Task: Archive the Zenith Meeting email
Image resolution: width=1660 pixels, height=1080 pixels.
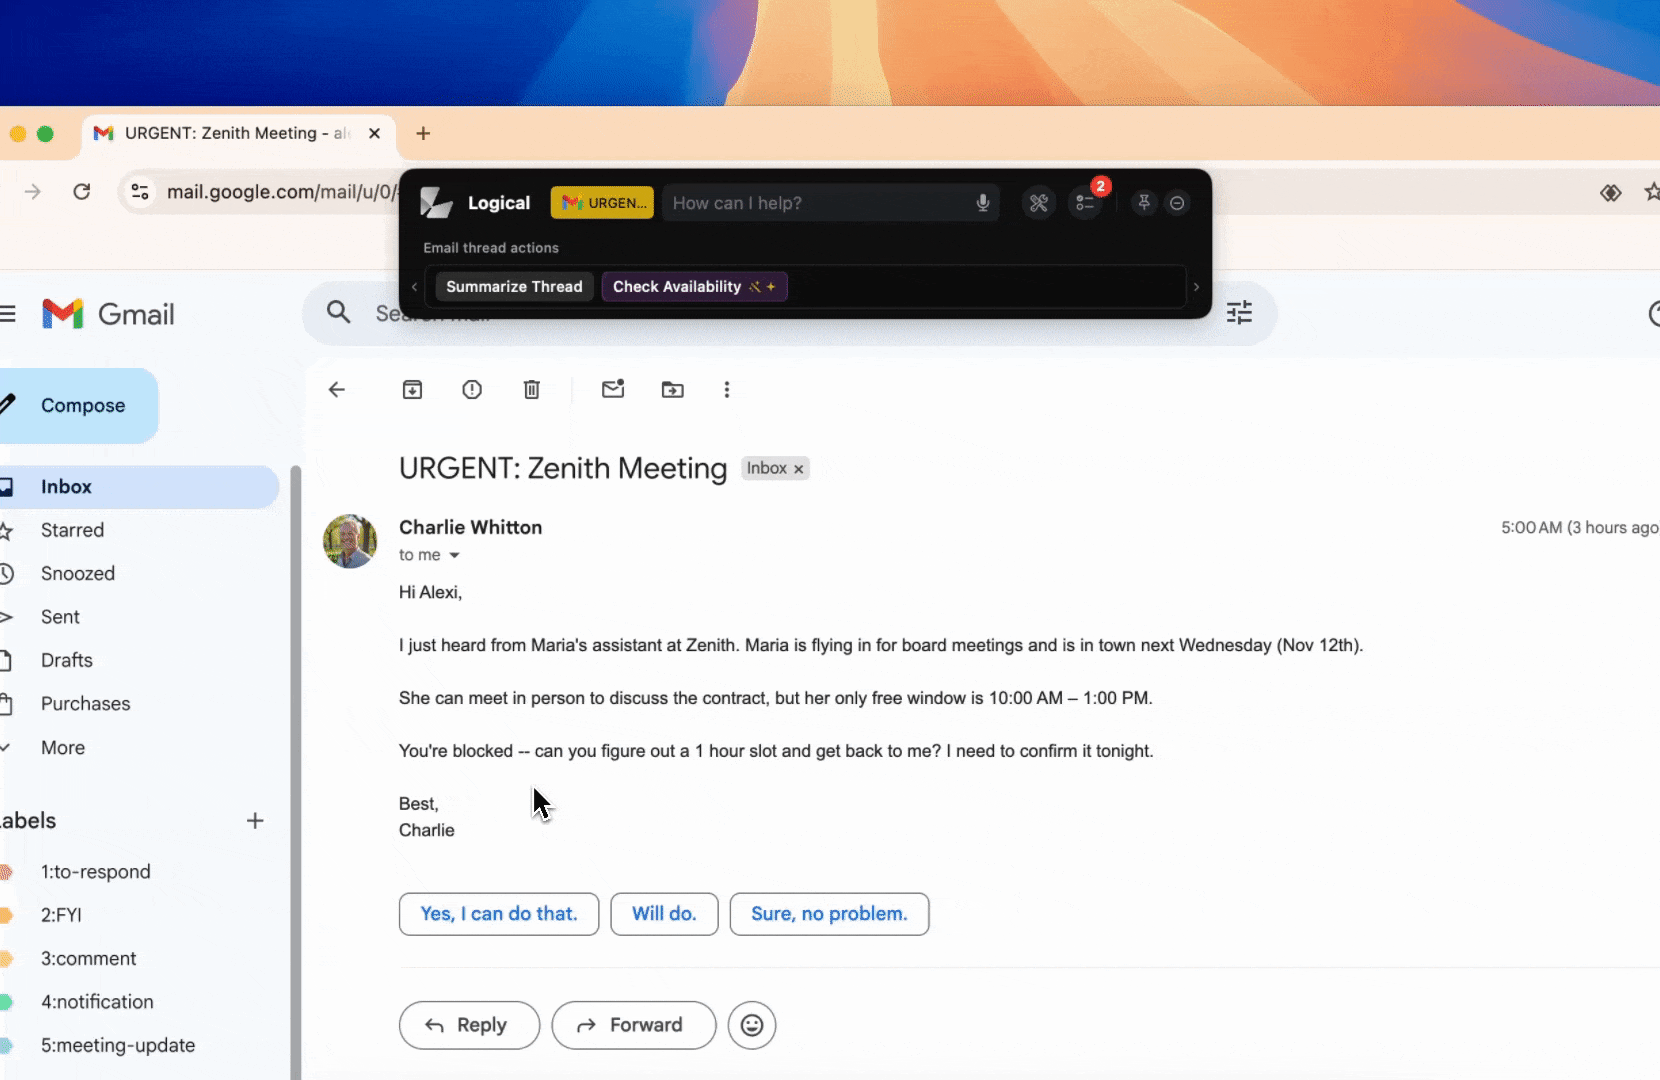Action: 412,390
